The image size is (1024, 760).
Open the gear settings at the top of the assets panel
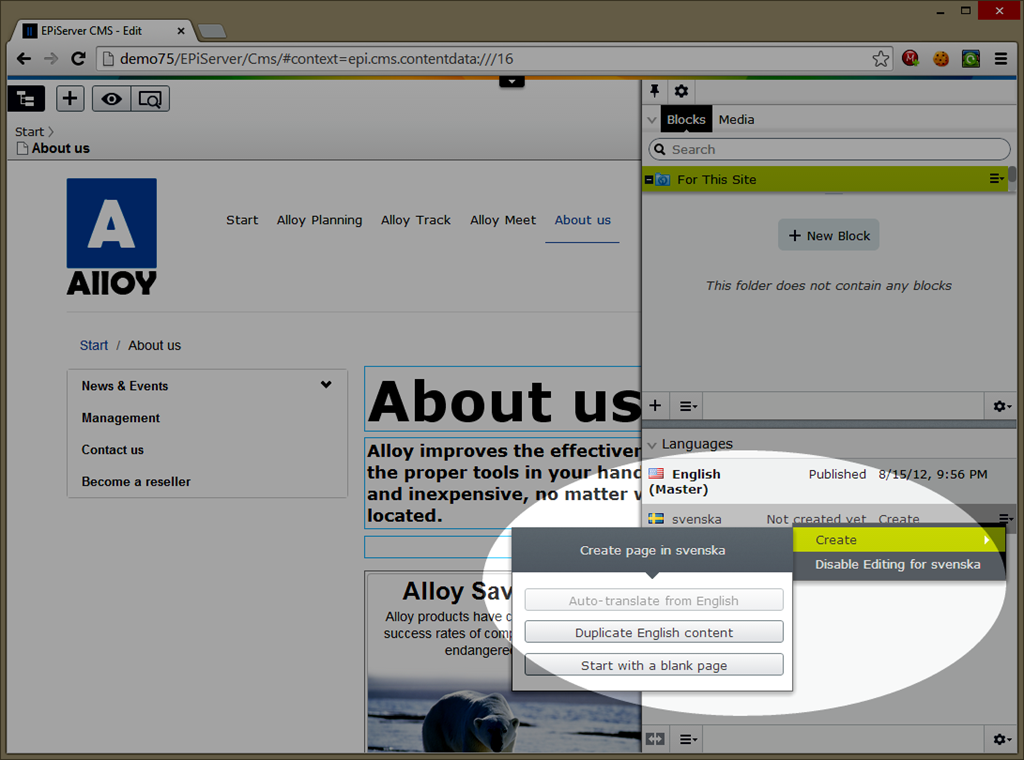point(681,91)
